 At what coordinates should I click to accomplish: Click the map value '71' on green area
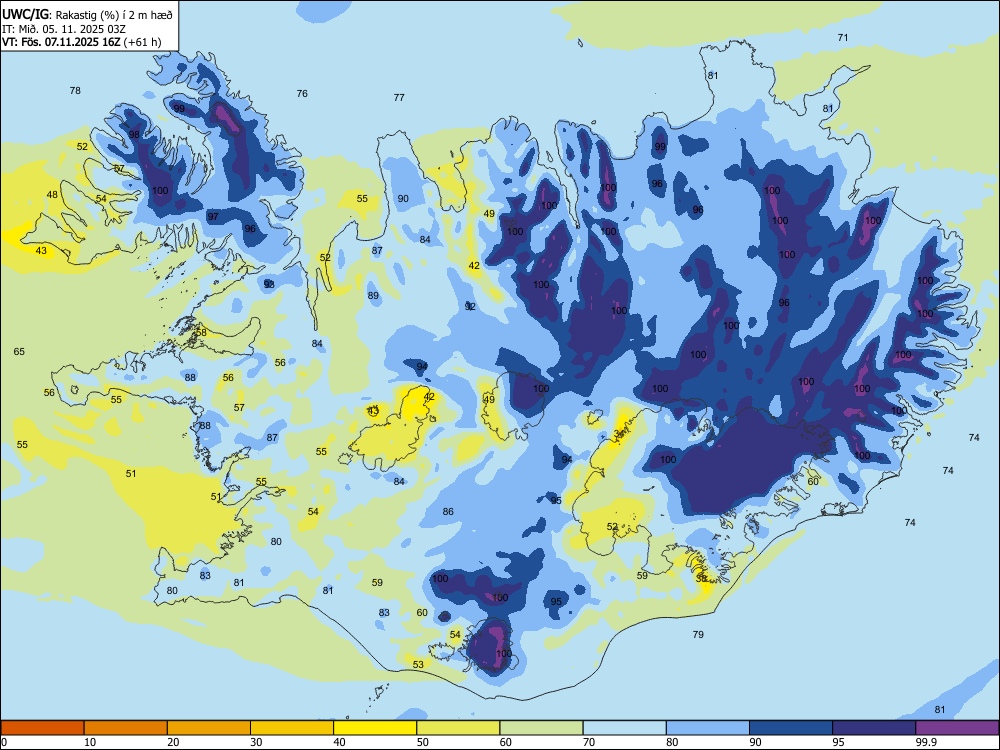point(843,38)
